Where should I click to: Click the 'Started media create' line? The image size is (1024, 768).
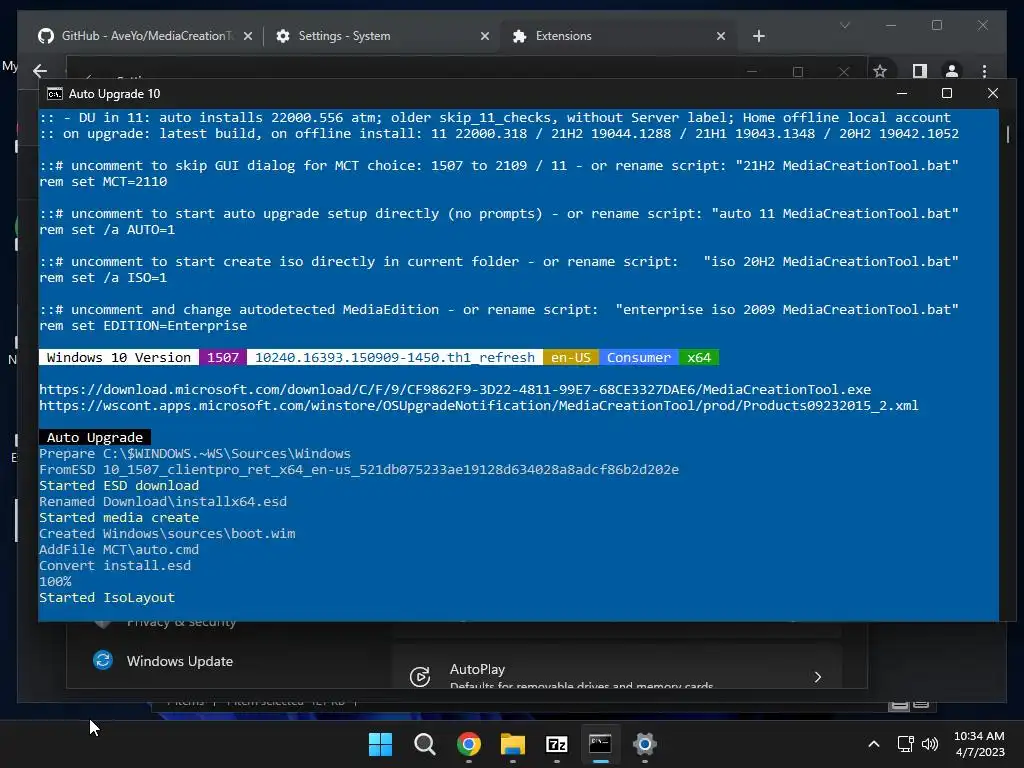119,517
